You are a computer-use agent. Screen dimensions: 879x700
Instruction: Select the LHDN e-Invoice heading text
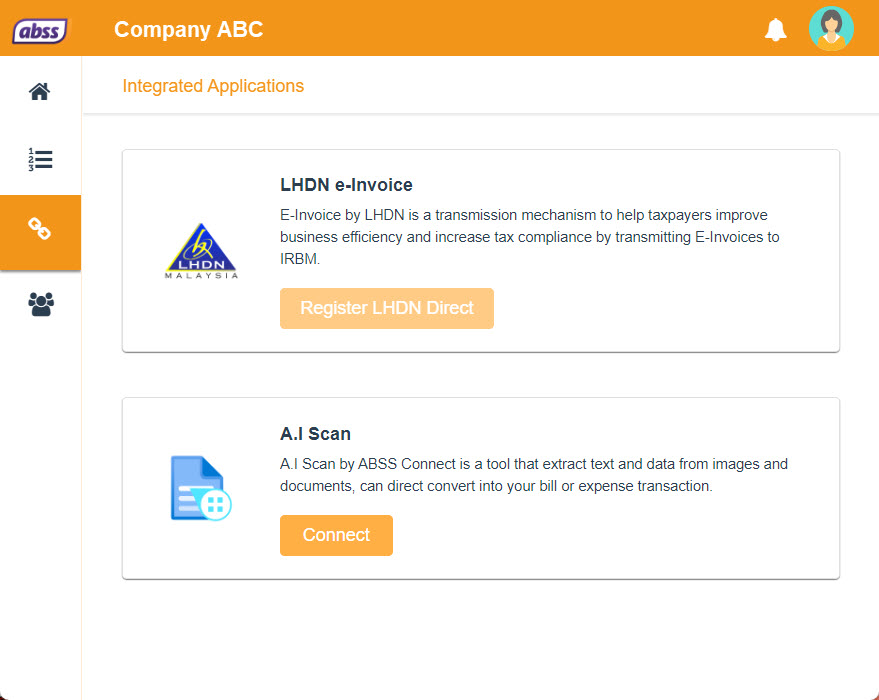click(x=346, y=185)
